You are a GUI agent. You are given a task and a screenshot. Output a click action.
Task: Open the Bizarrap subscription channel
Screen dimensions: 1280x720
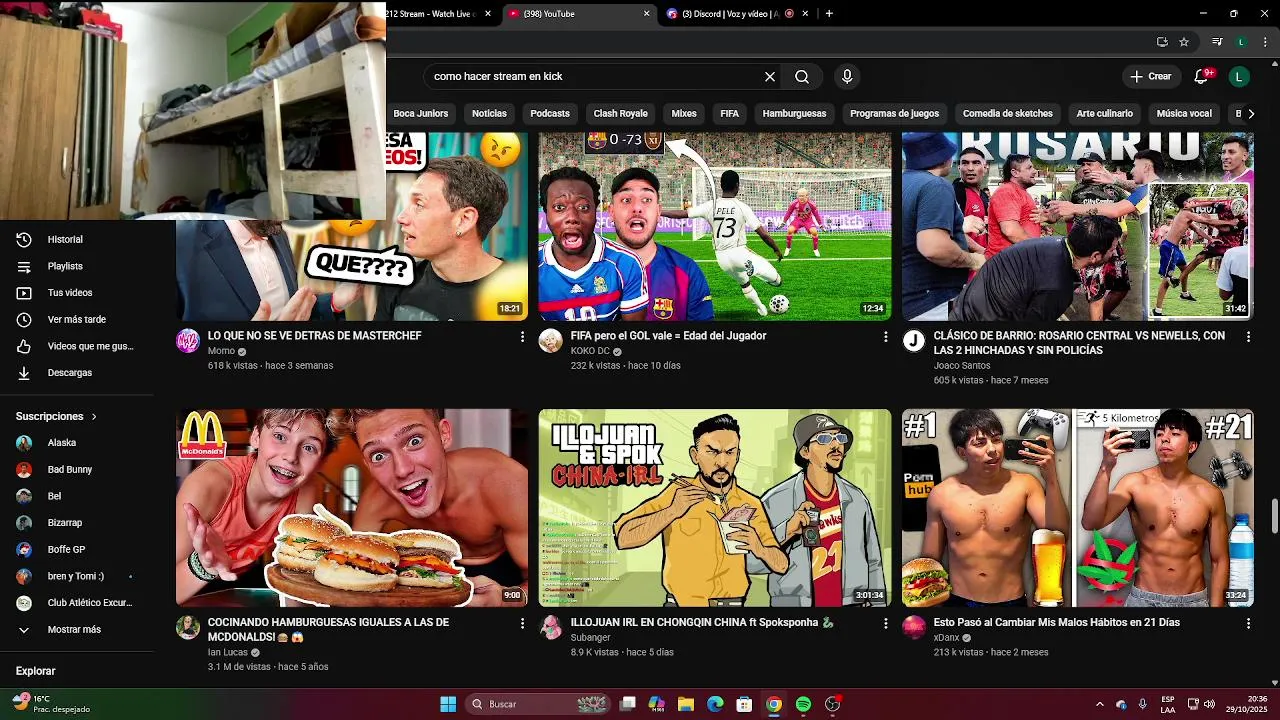[x=65, y=523]
